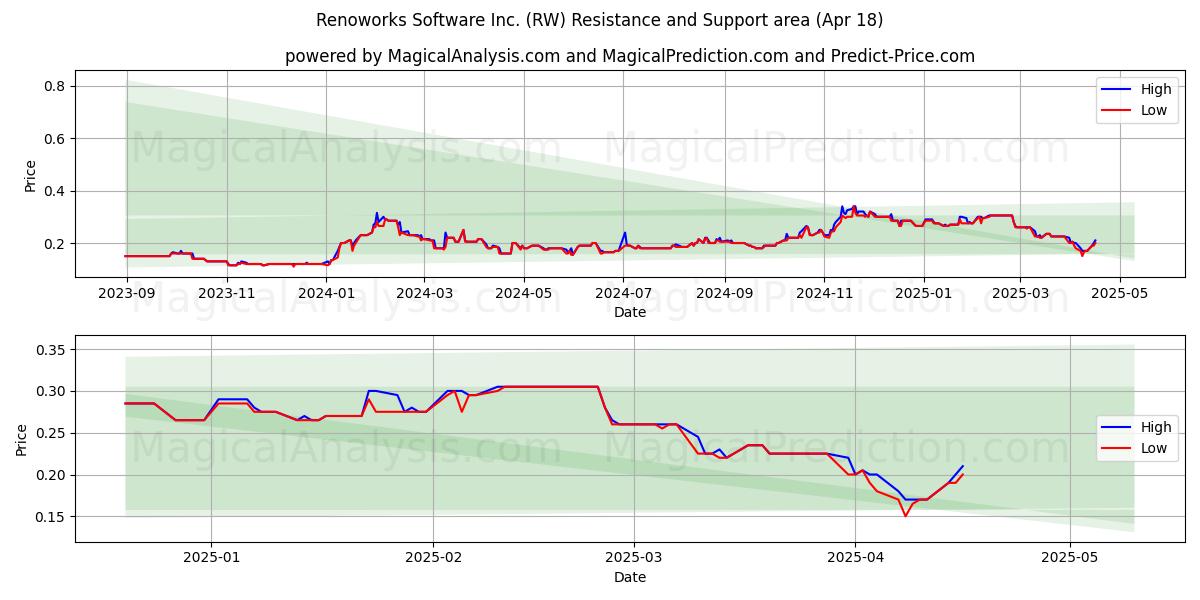Click the '0.4' price tick on top chart

pos(55,191)
